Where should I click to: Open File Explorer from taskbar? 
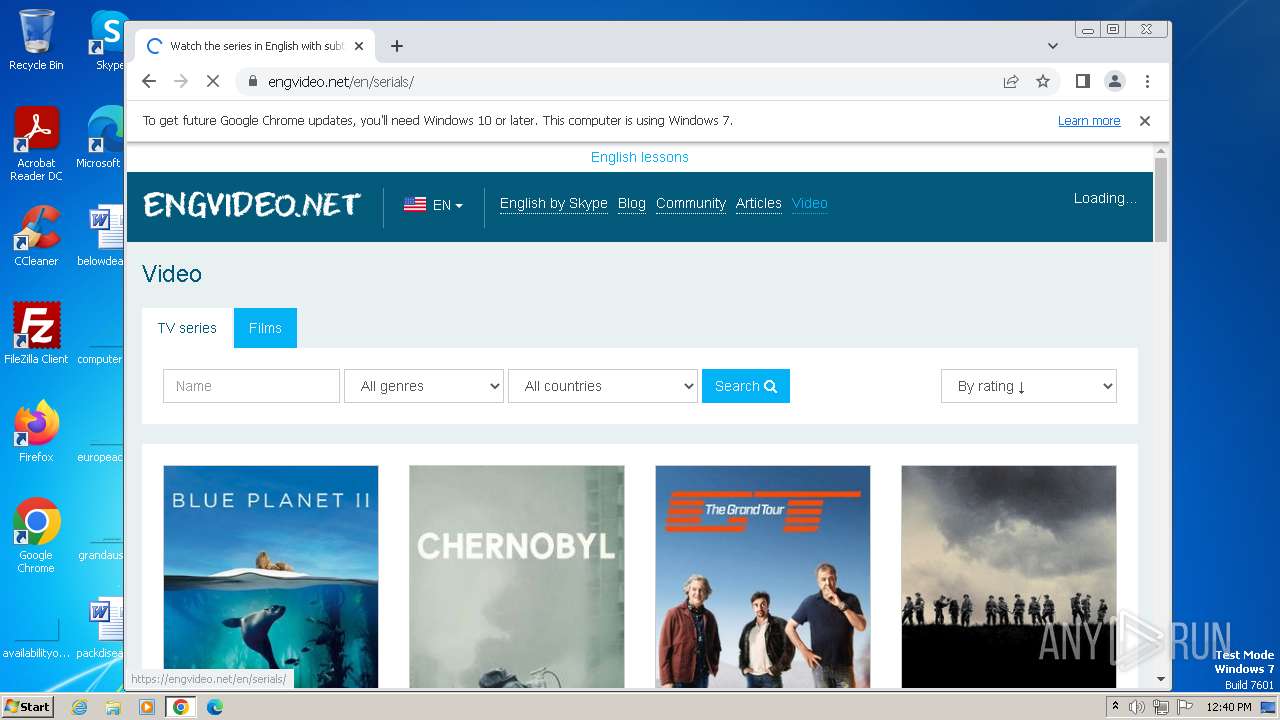click(113, 707)
